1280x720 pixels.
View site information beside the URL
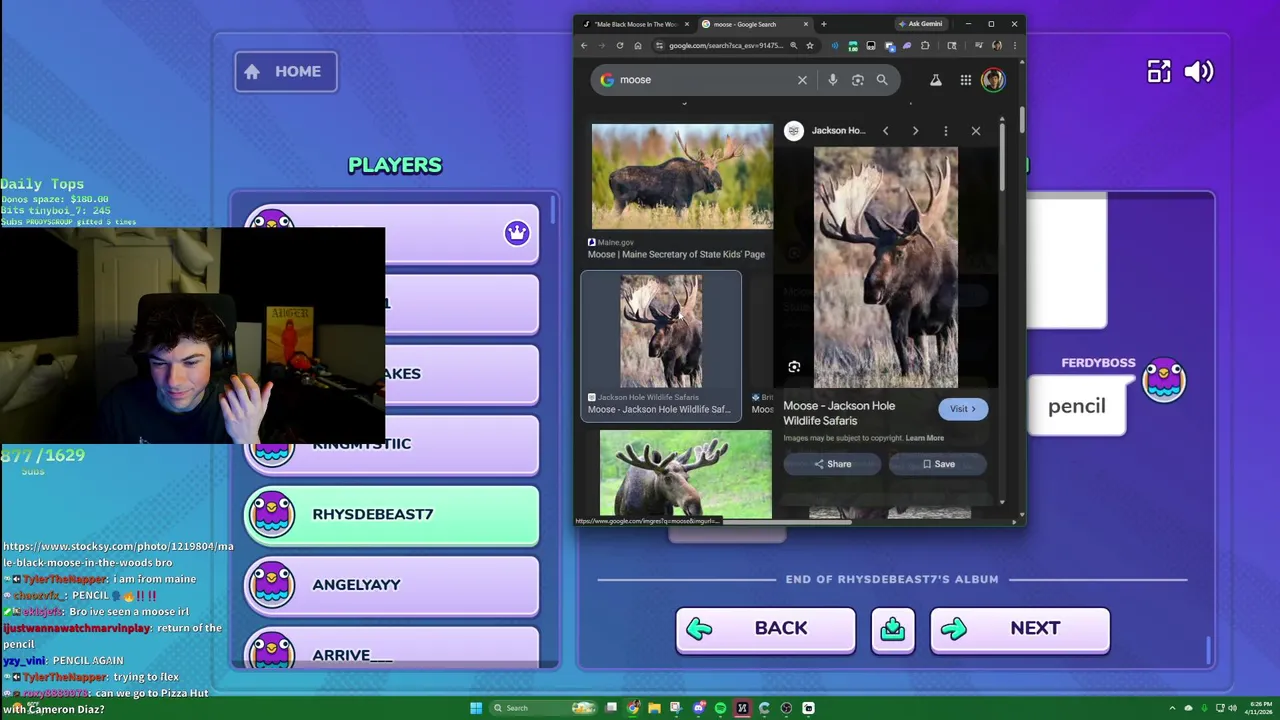point(659,45)
